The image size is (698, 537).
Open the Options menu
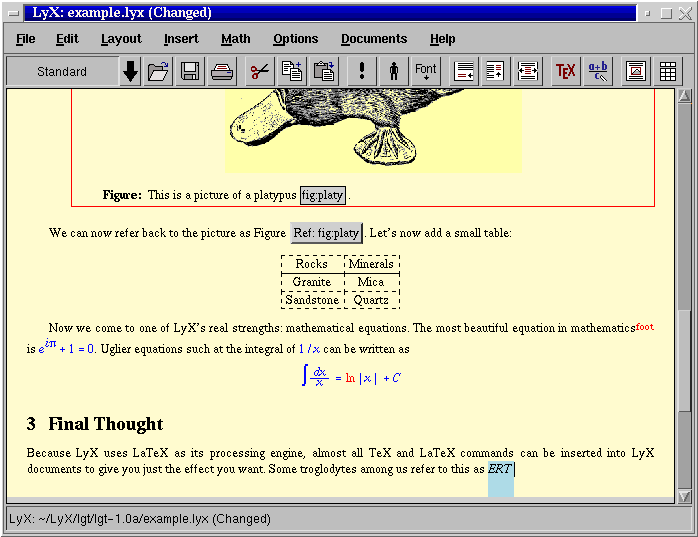(296, 39)
